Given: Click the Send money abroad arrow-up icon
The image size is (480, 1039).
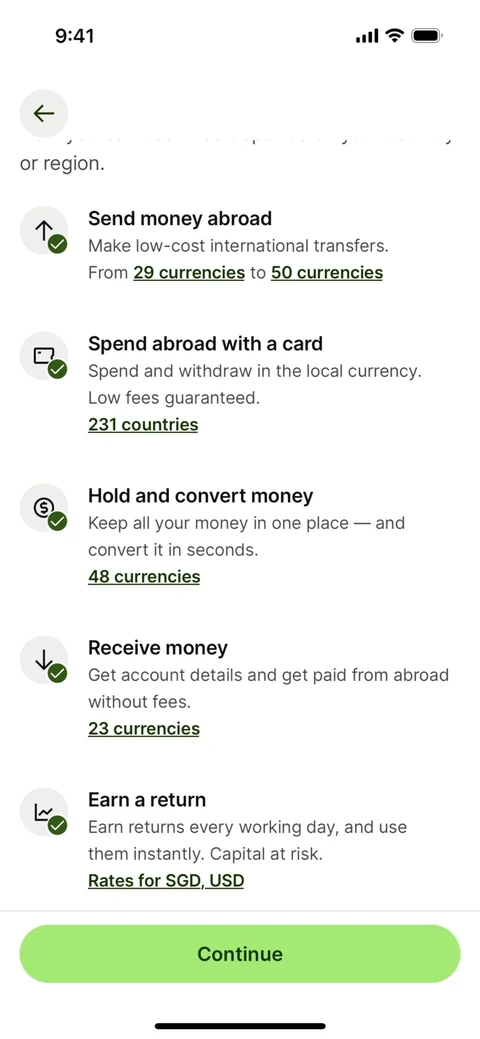Looking at the screenshot, I should pyautogui.click(x=44, y=231).
